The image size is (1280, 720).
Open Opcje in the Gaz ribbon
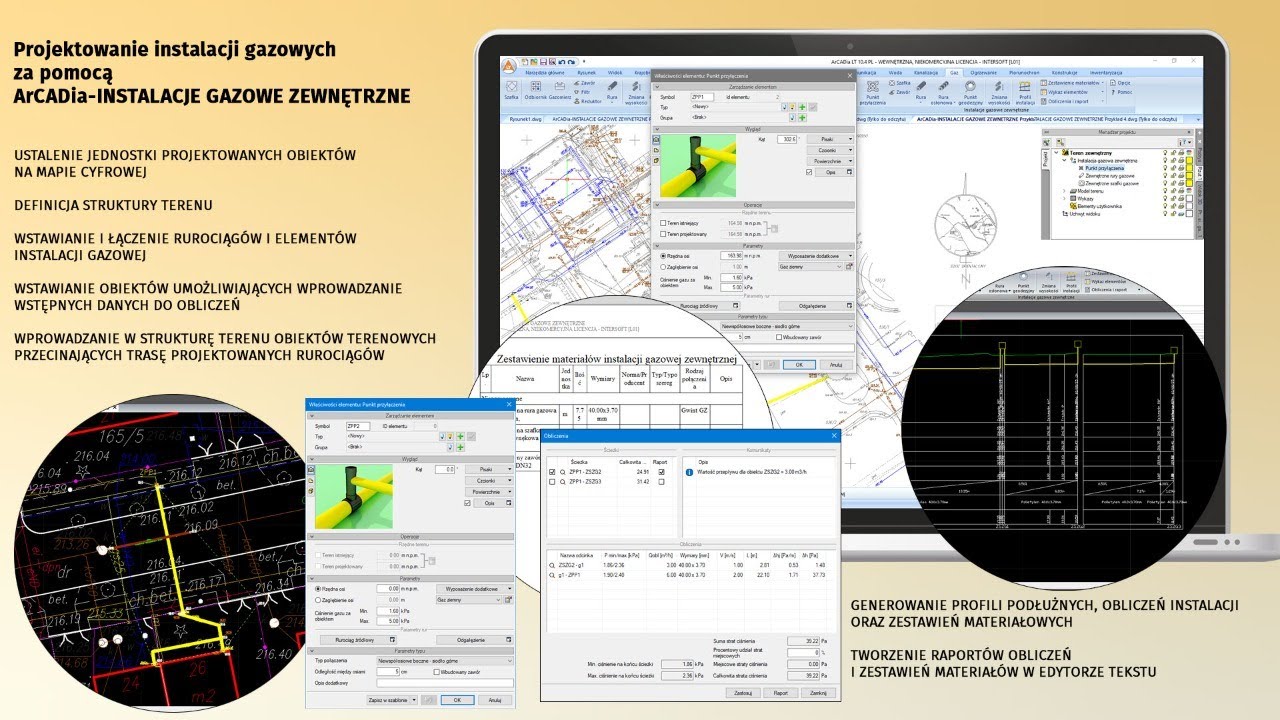point(1121,83)
